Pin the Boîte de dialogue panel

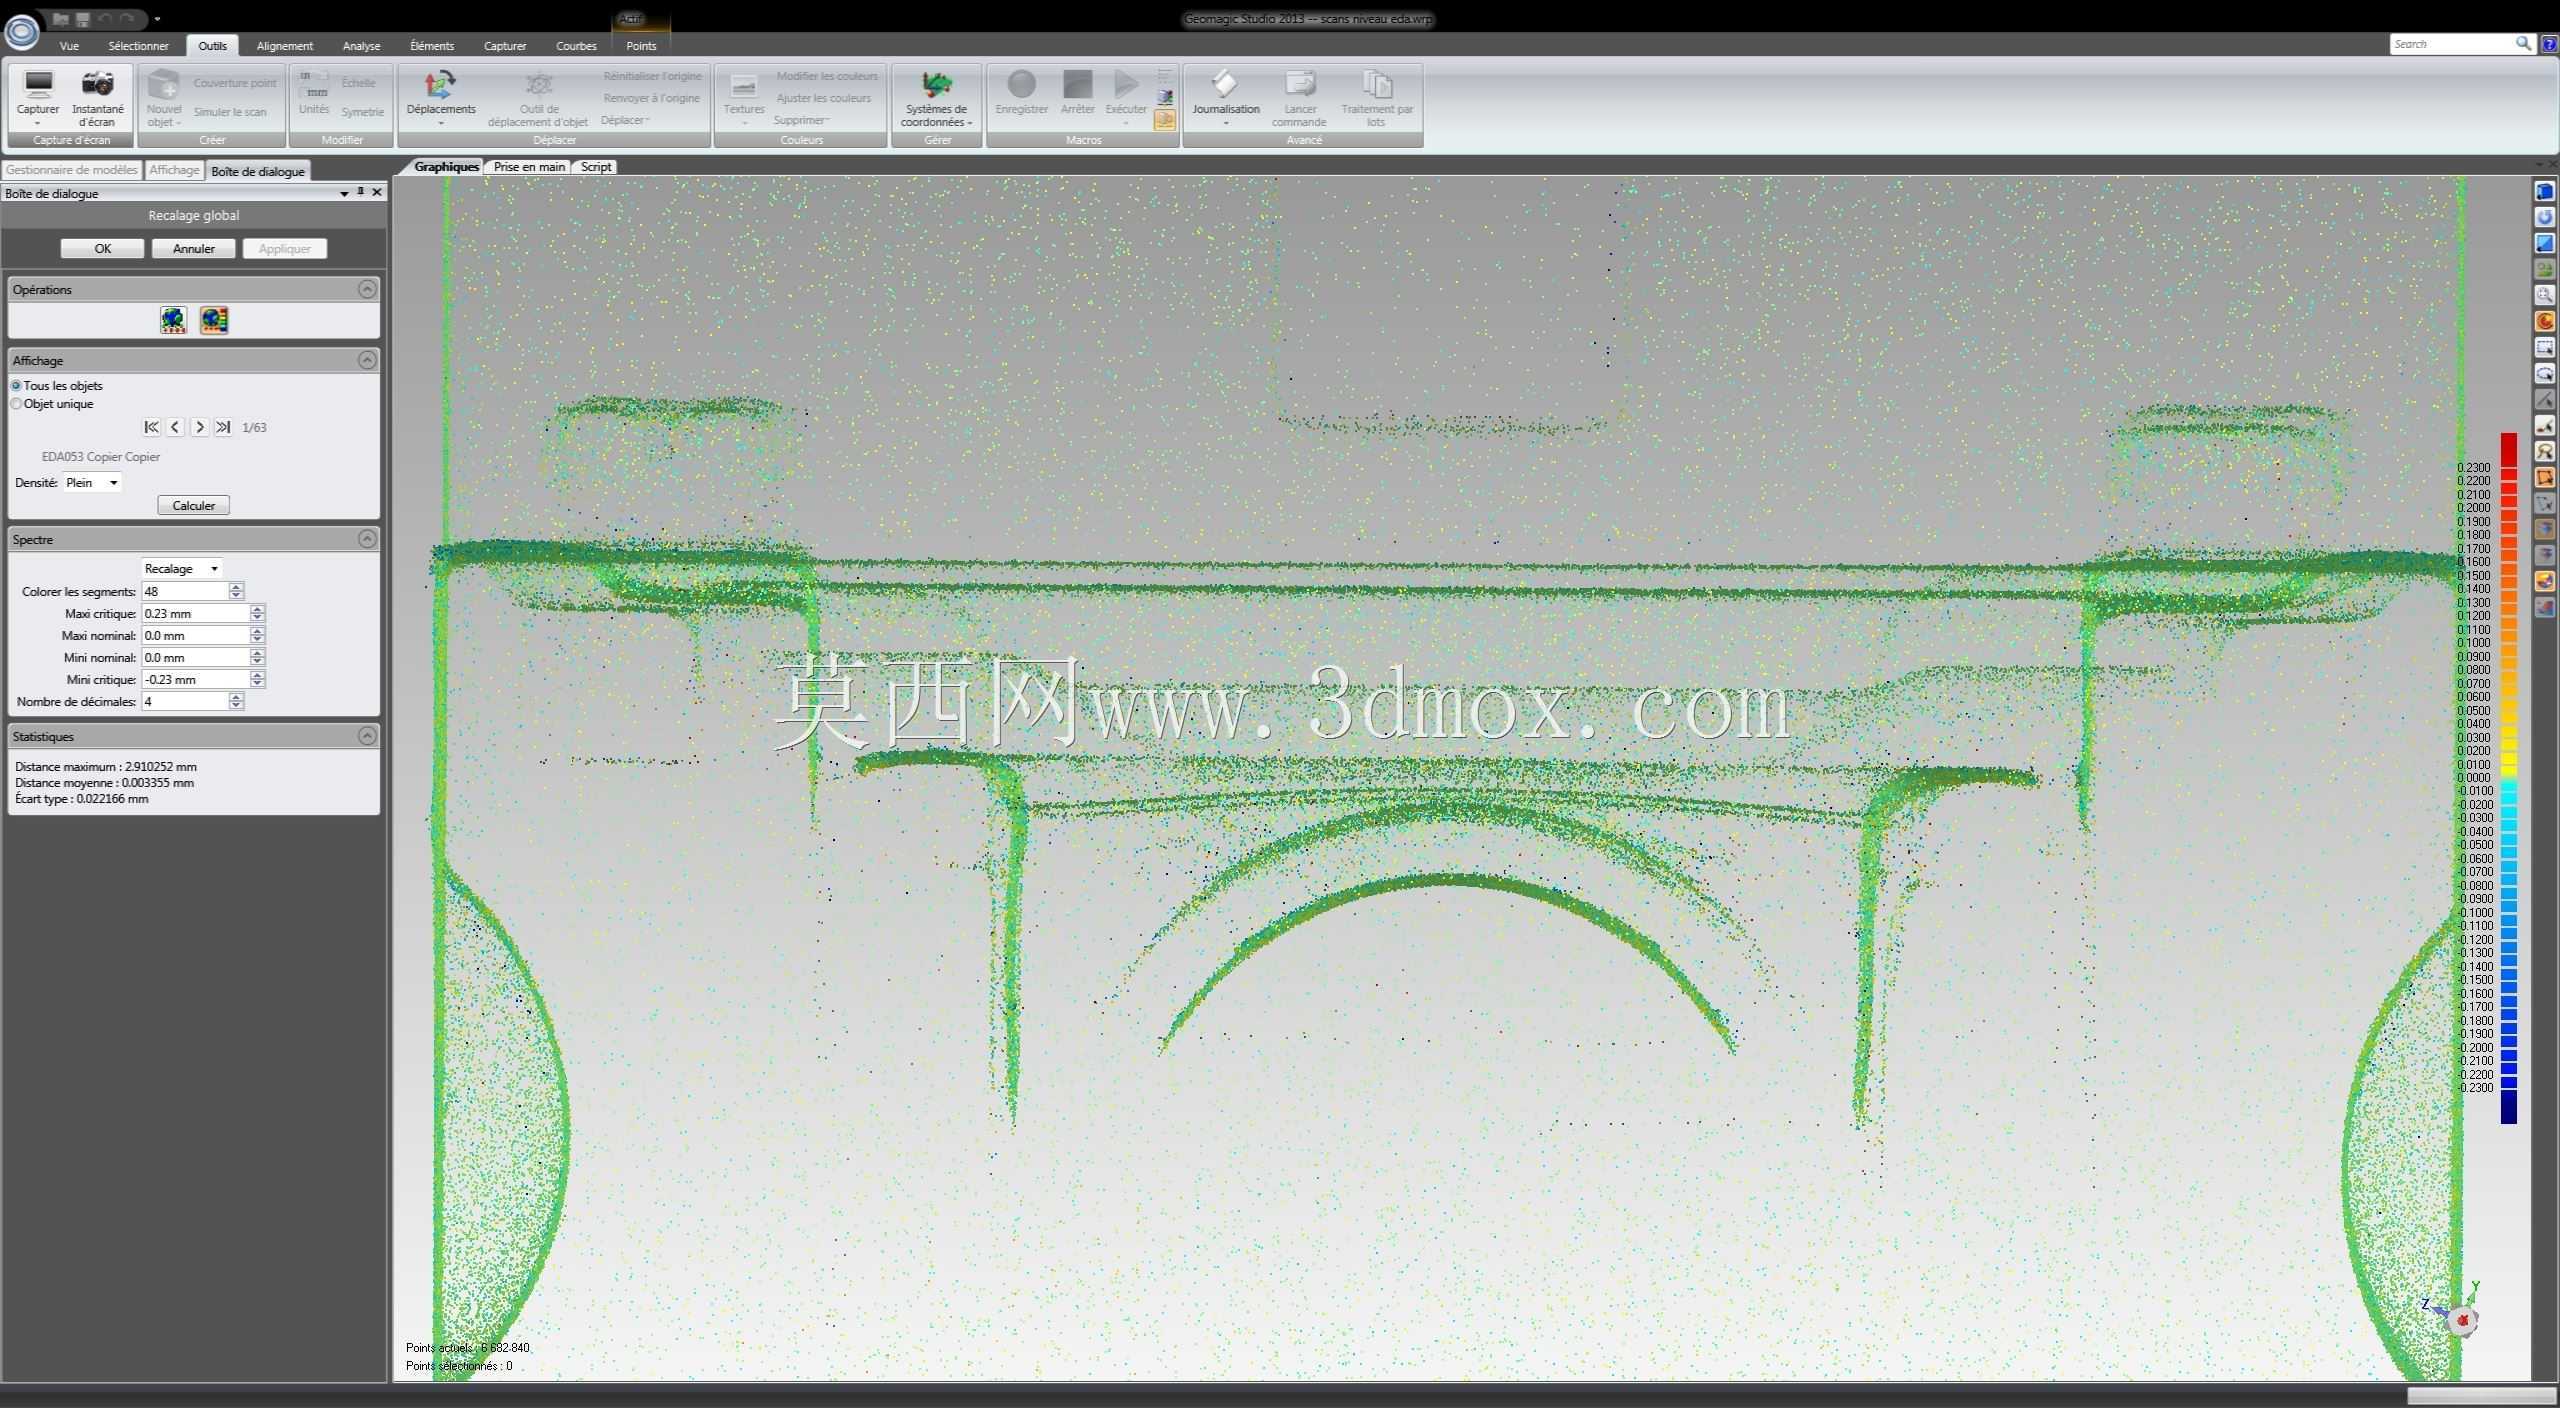point(360,192)
